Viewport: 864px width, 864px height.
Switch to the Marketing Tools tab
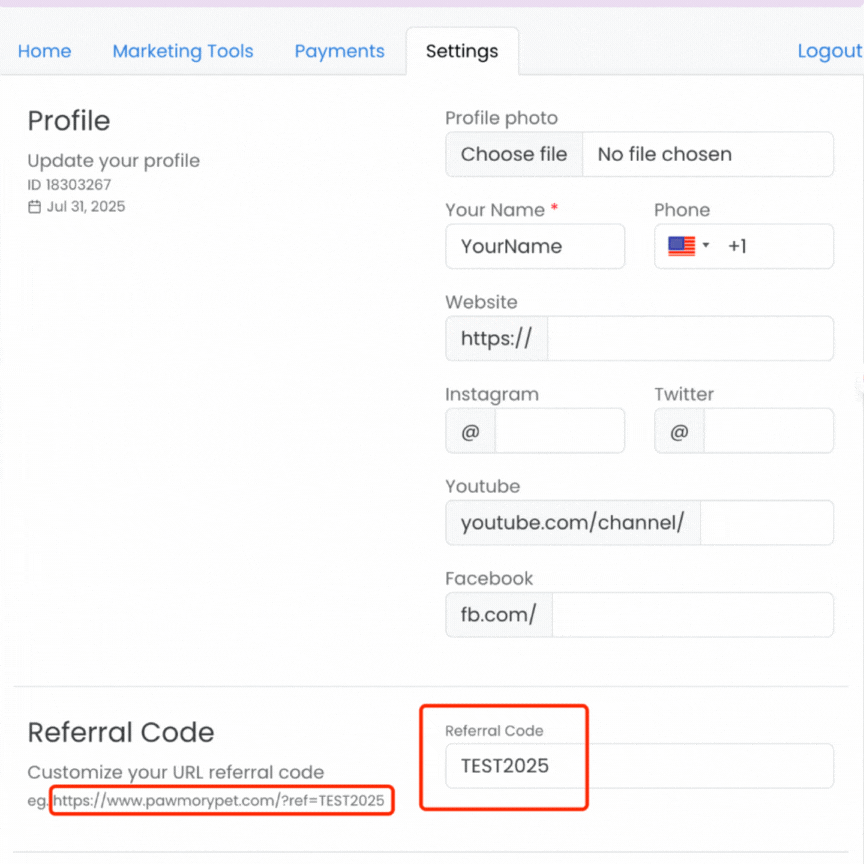(183, 51)
